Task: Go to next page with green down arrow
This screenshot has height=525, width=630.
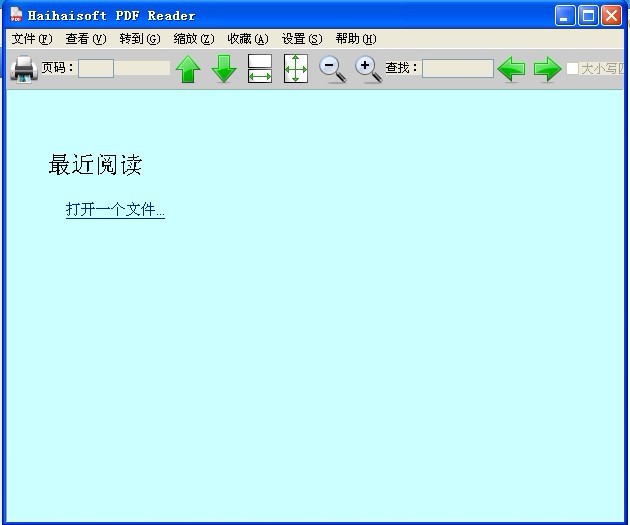Action: [224, 69]
